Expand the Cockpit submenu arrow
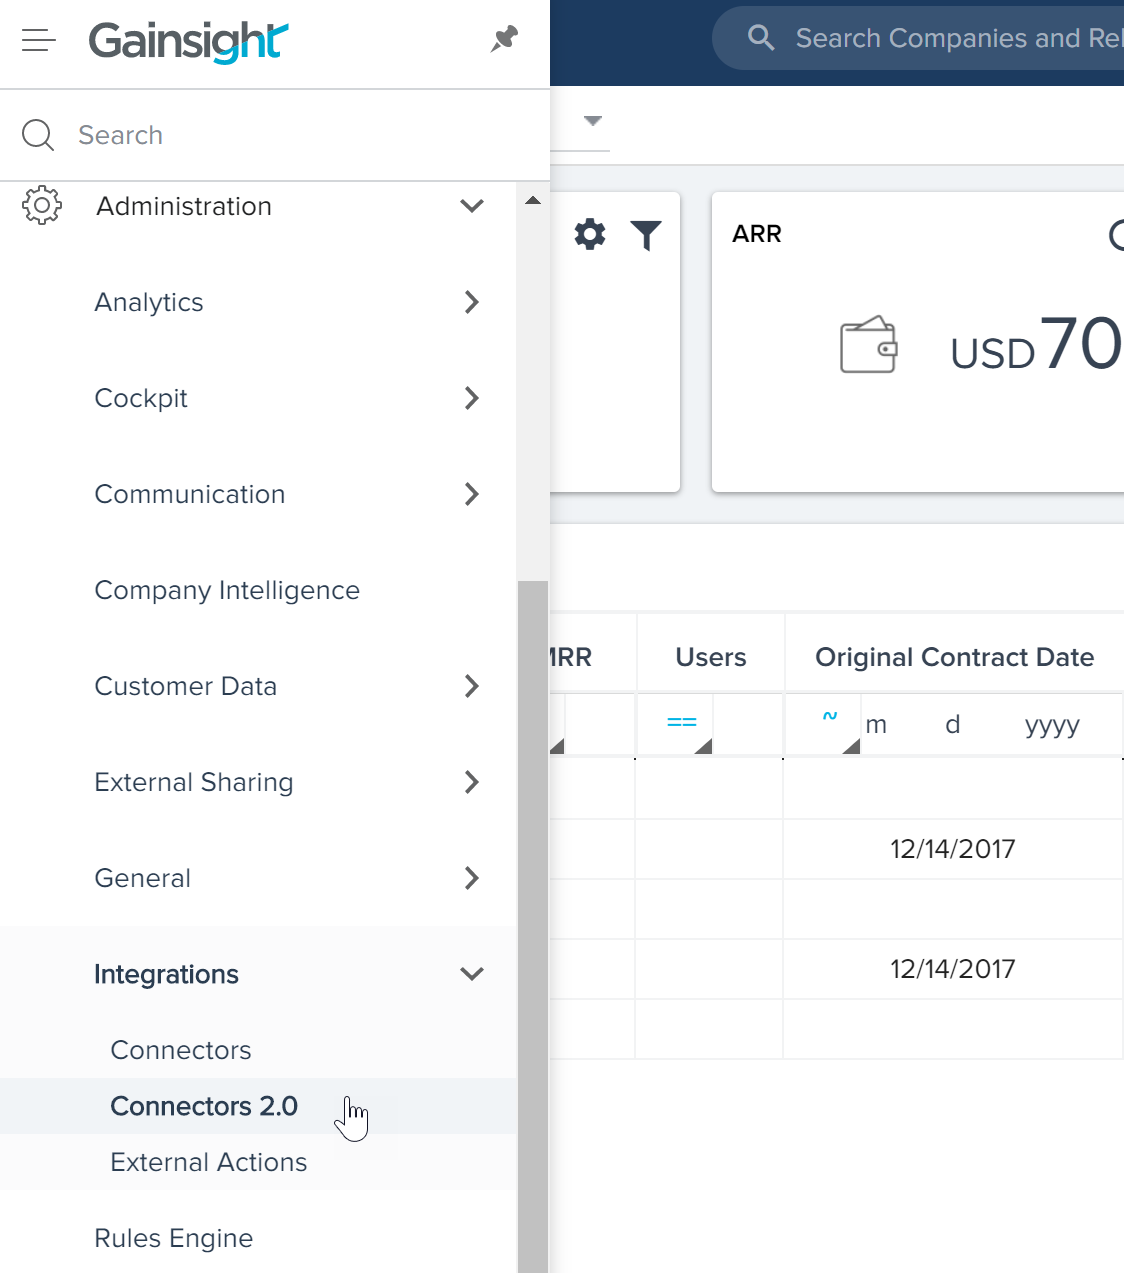Image resolution: width=1124 pixels, height=1273 pixels. click(472, 398)
